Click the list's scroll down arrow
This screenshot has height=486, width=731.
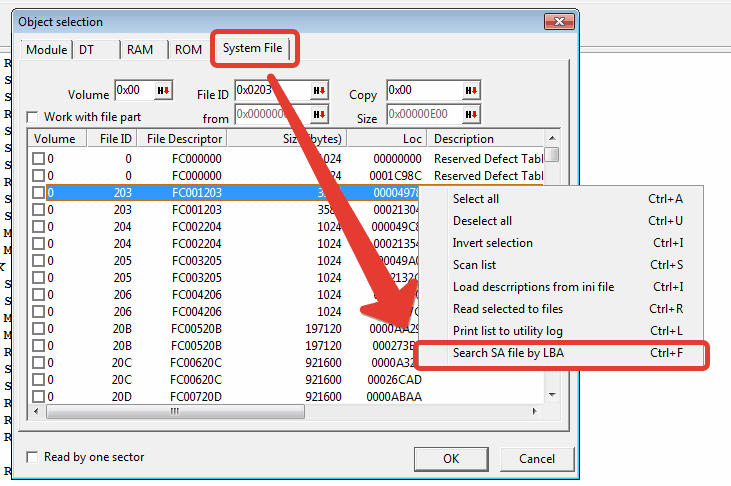[x=552, y=395]
